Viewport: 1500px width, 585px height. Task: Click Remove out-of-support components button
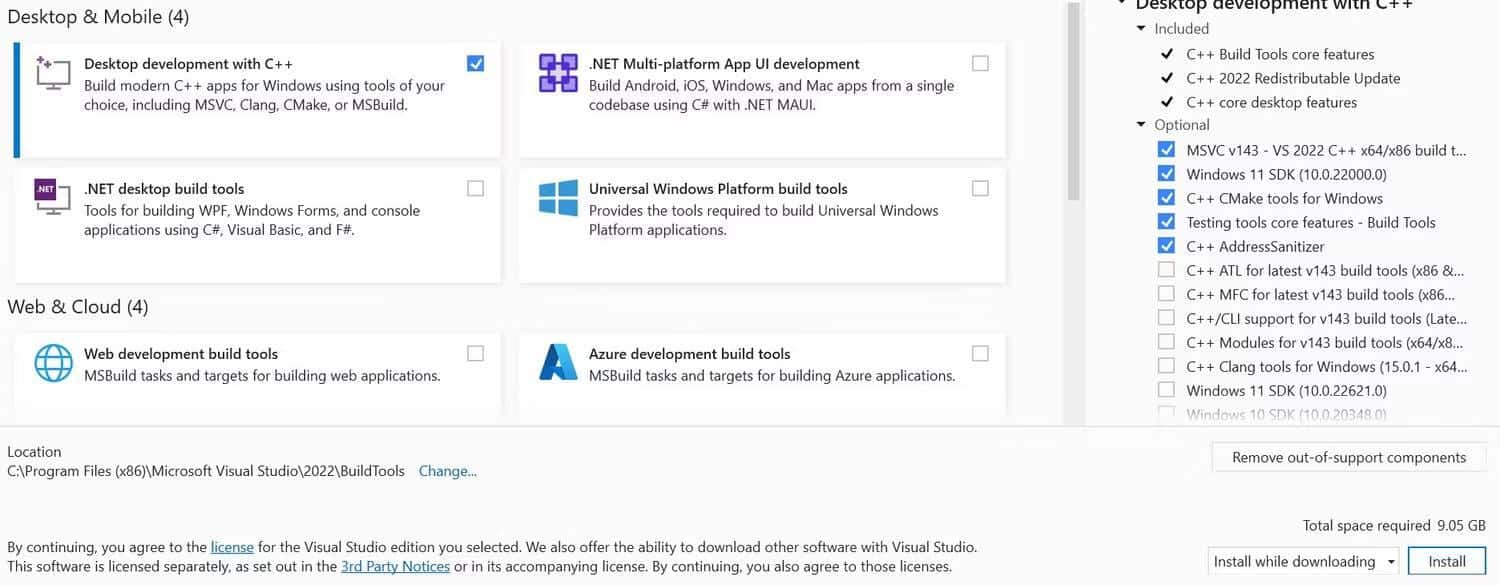[1348, 457]
